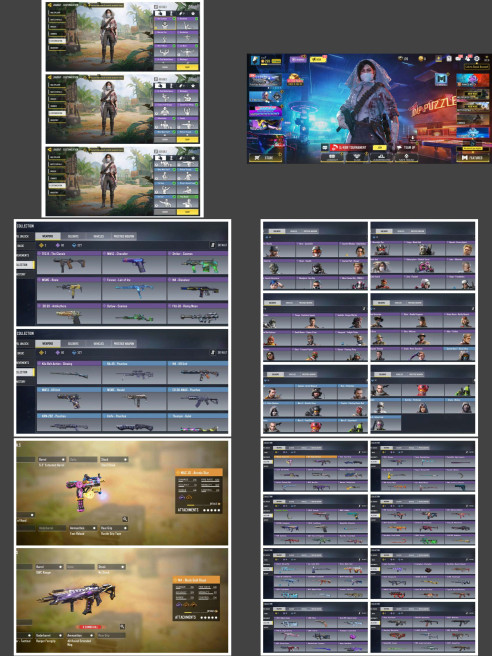Tap purple rarity diamond in top Collection panel
The image size is (492, 656).
coord(58,246)
